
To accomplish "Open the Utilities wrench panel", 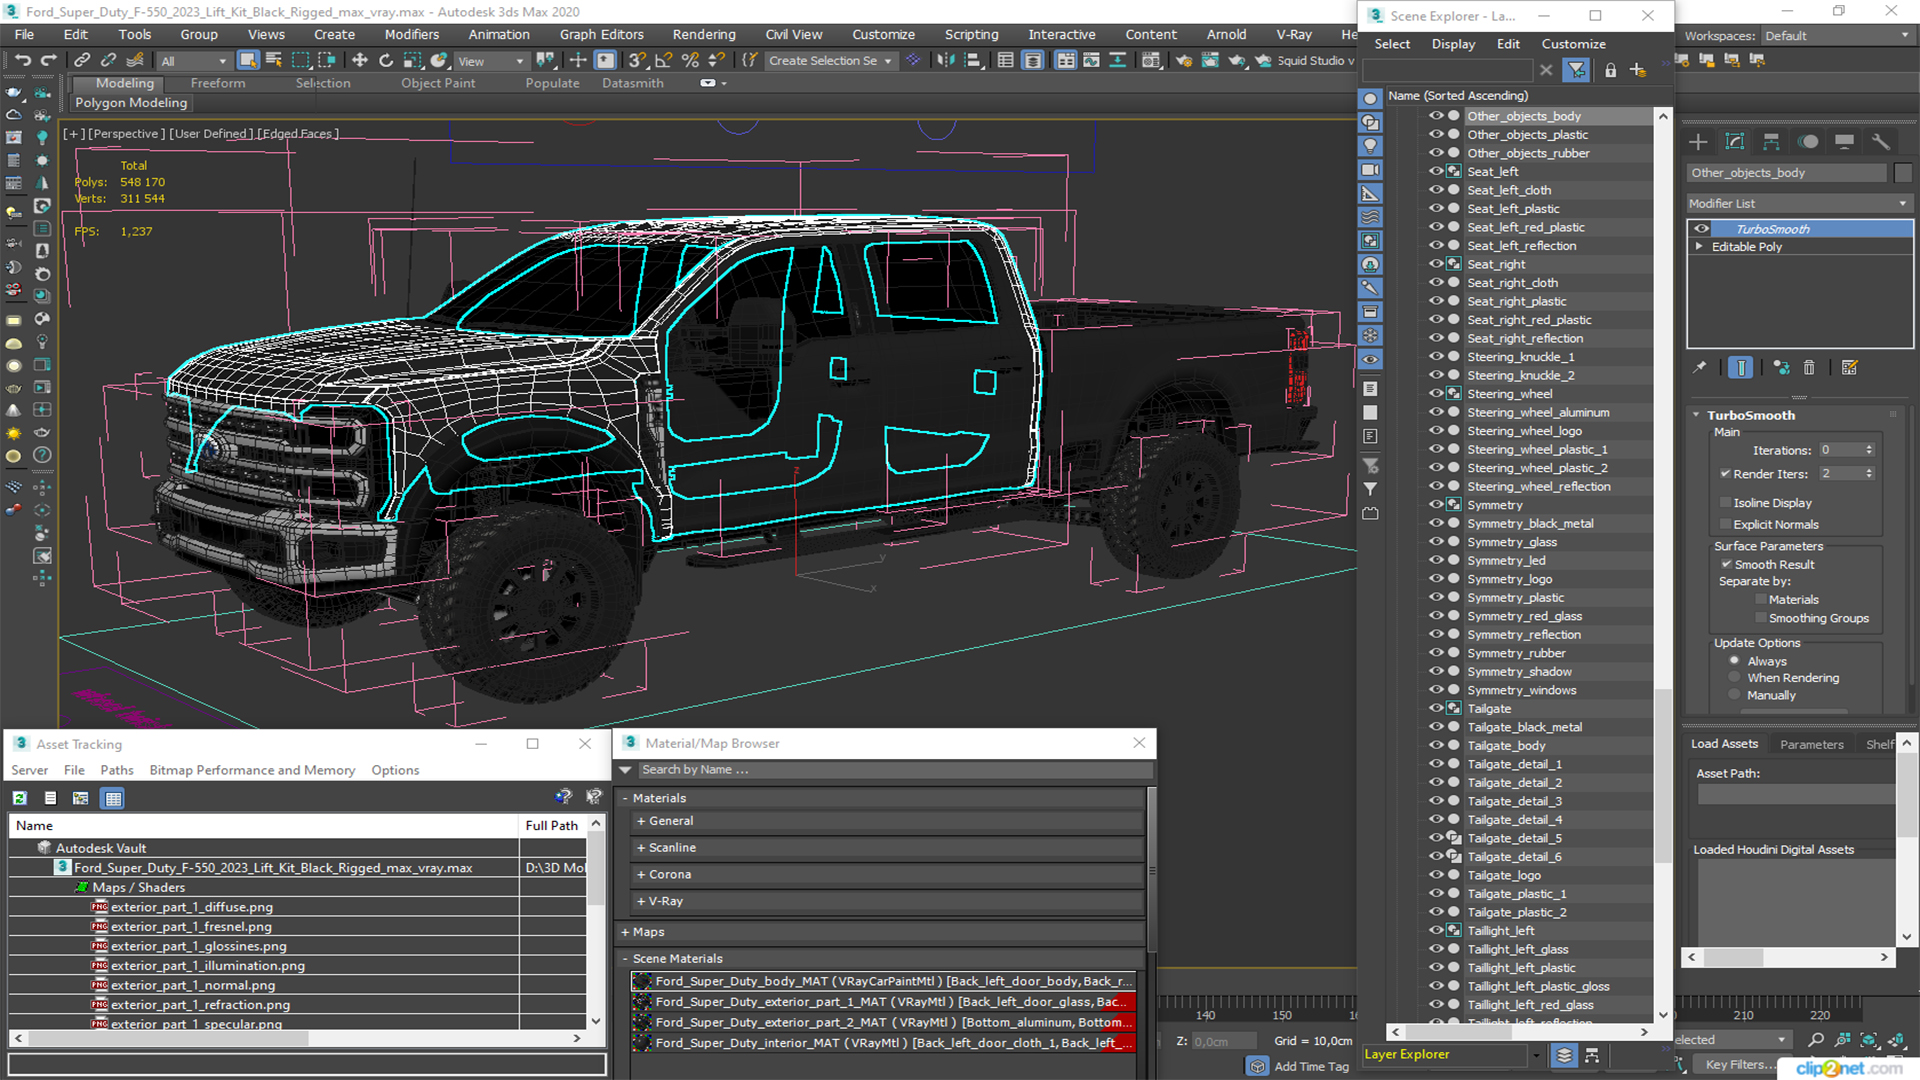I will [x=1880, y=142].
